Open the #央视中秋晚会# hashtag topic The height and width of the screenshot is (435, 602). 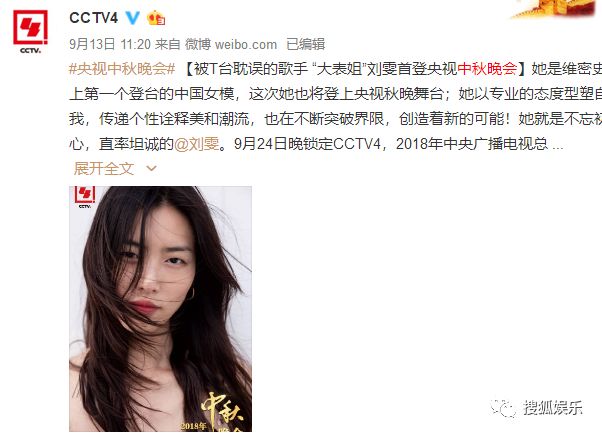pos(122,69)
